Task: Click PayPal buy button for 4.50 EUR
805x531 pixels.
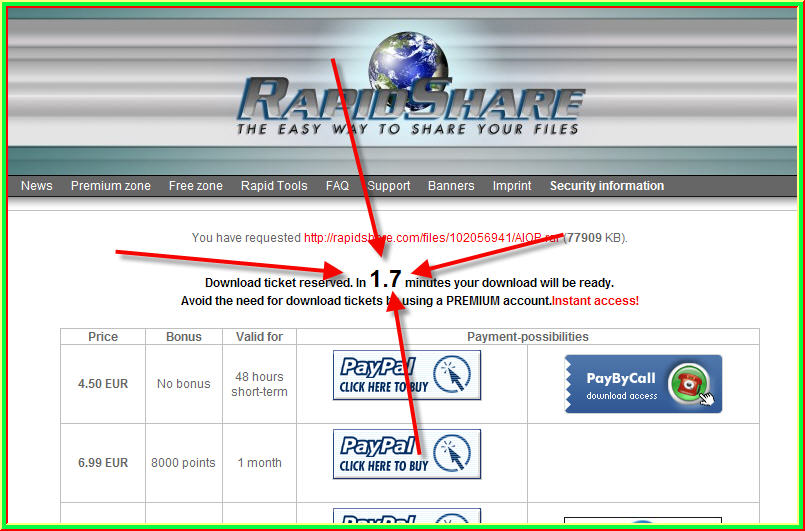Action: point(407,375)
